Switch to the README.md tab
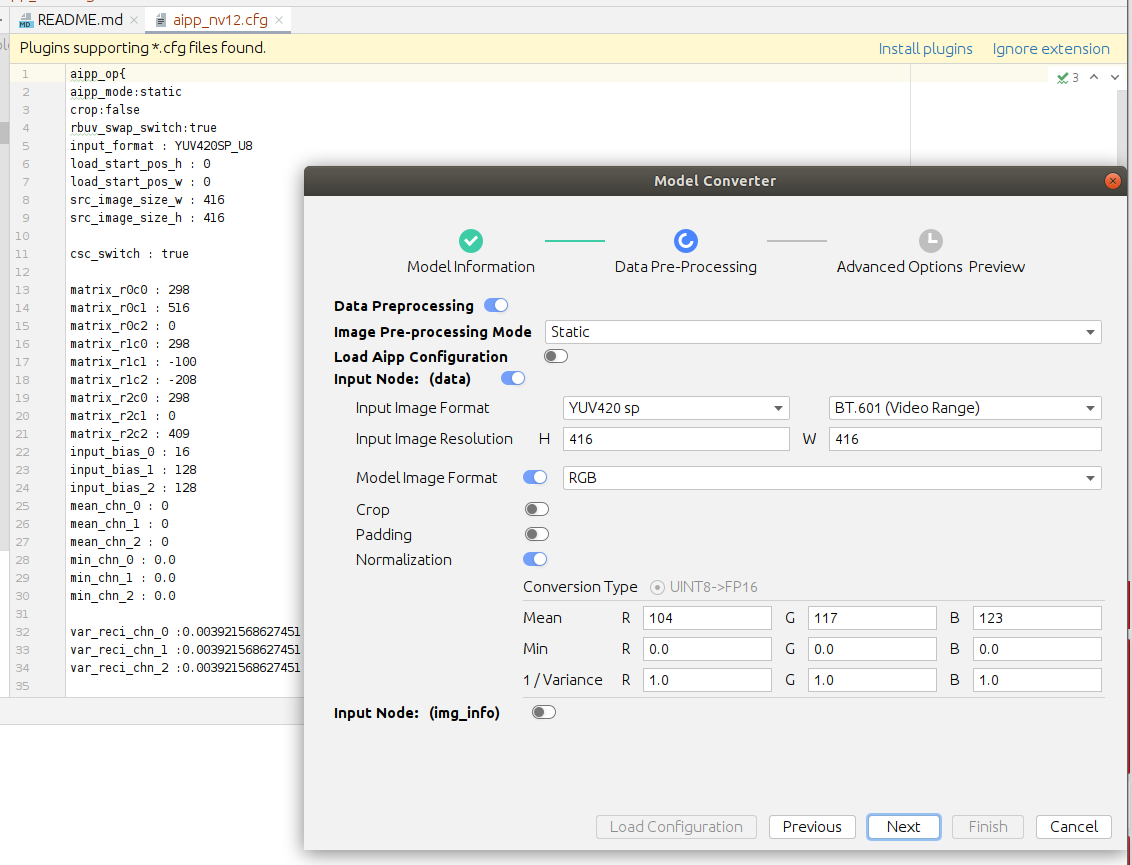 point(79,20)
